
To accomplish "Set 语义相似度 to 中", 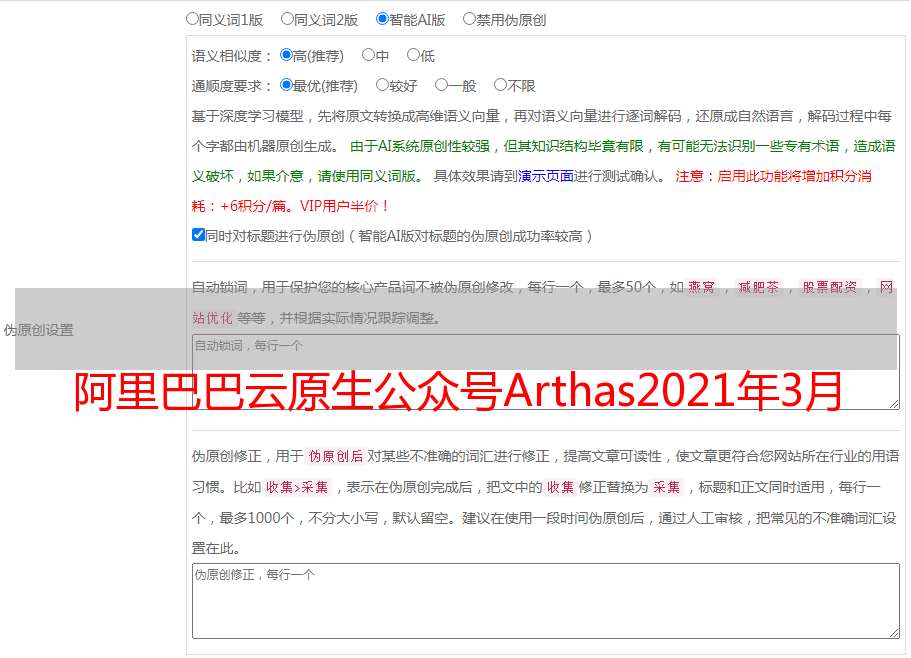I will tap(368, 55).
